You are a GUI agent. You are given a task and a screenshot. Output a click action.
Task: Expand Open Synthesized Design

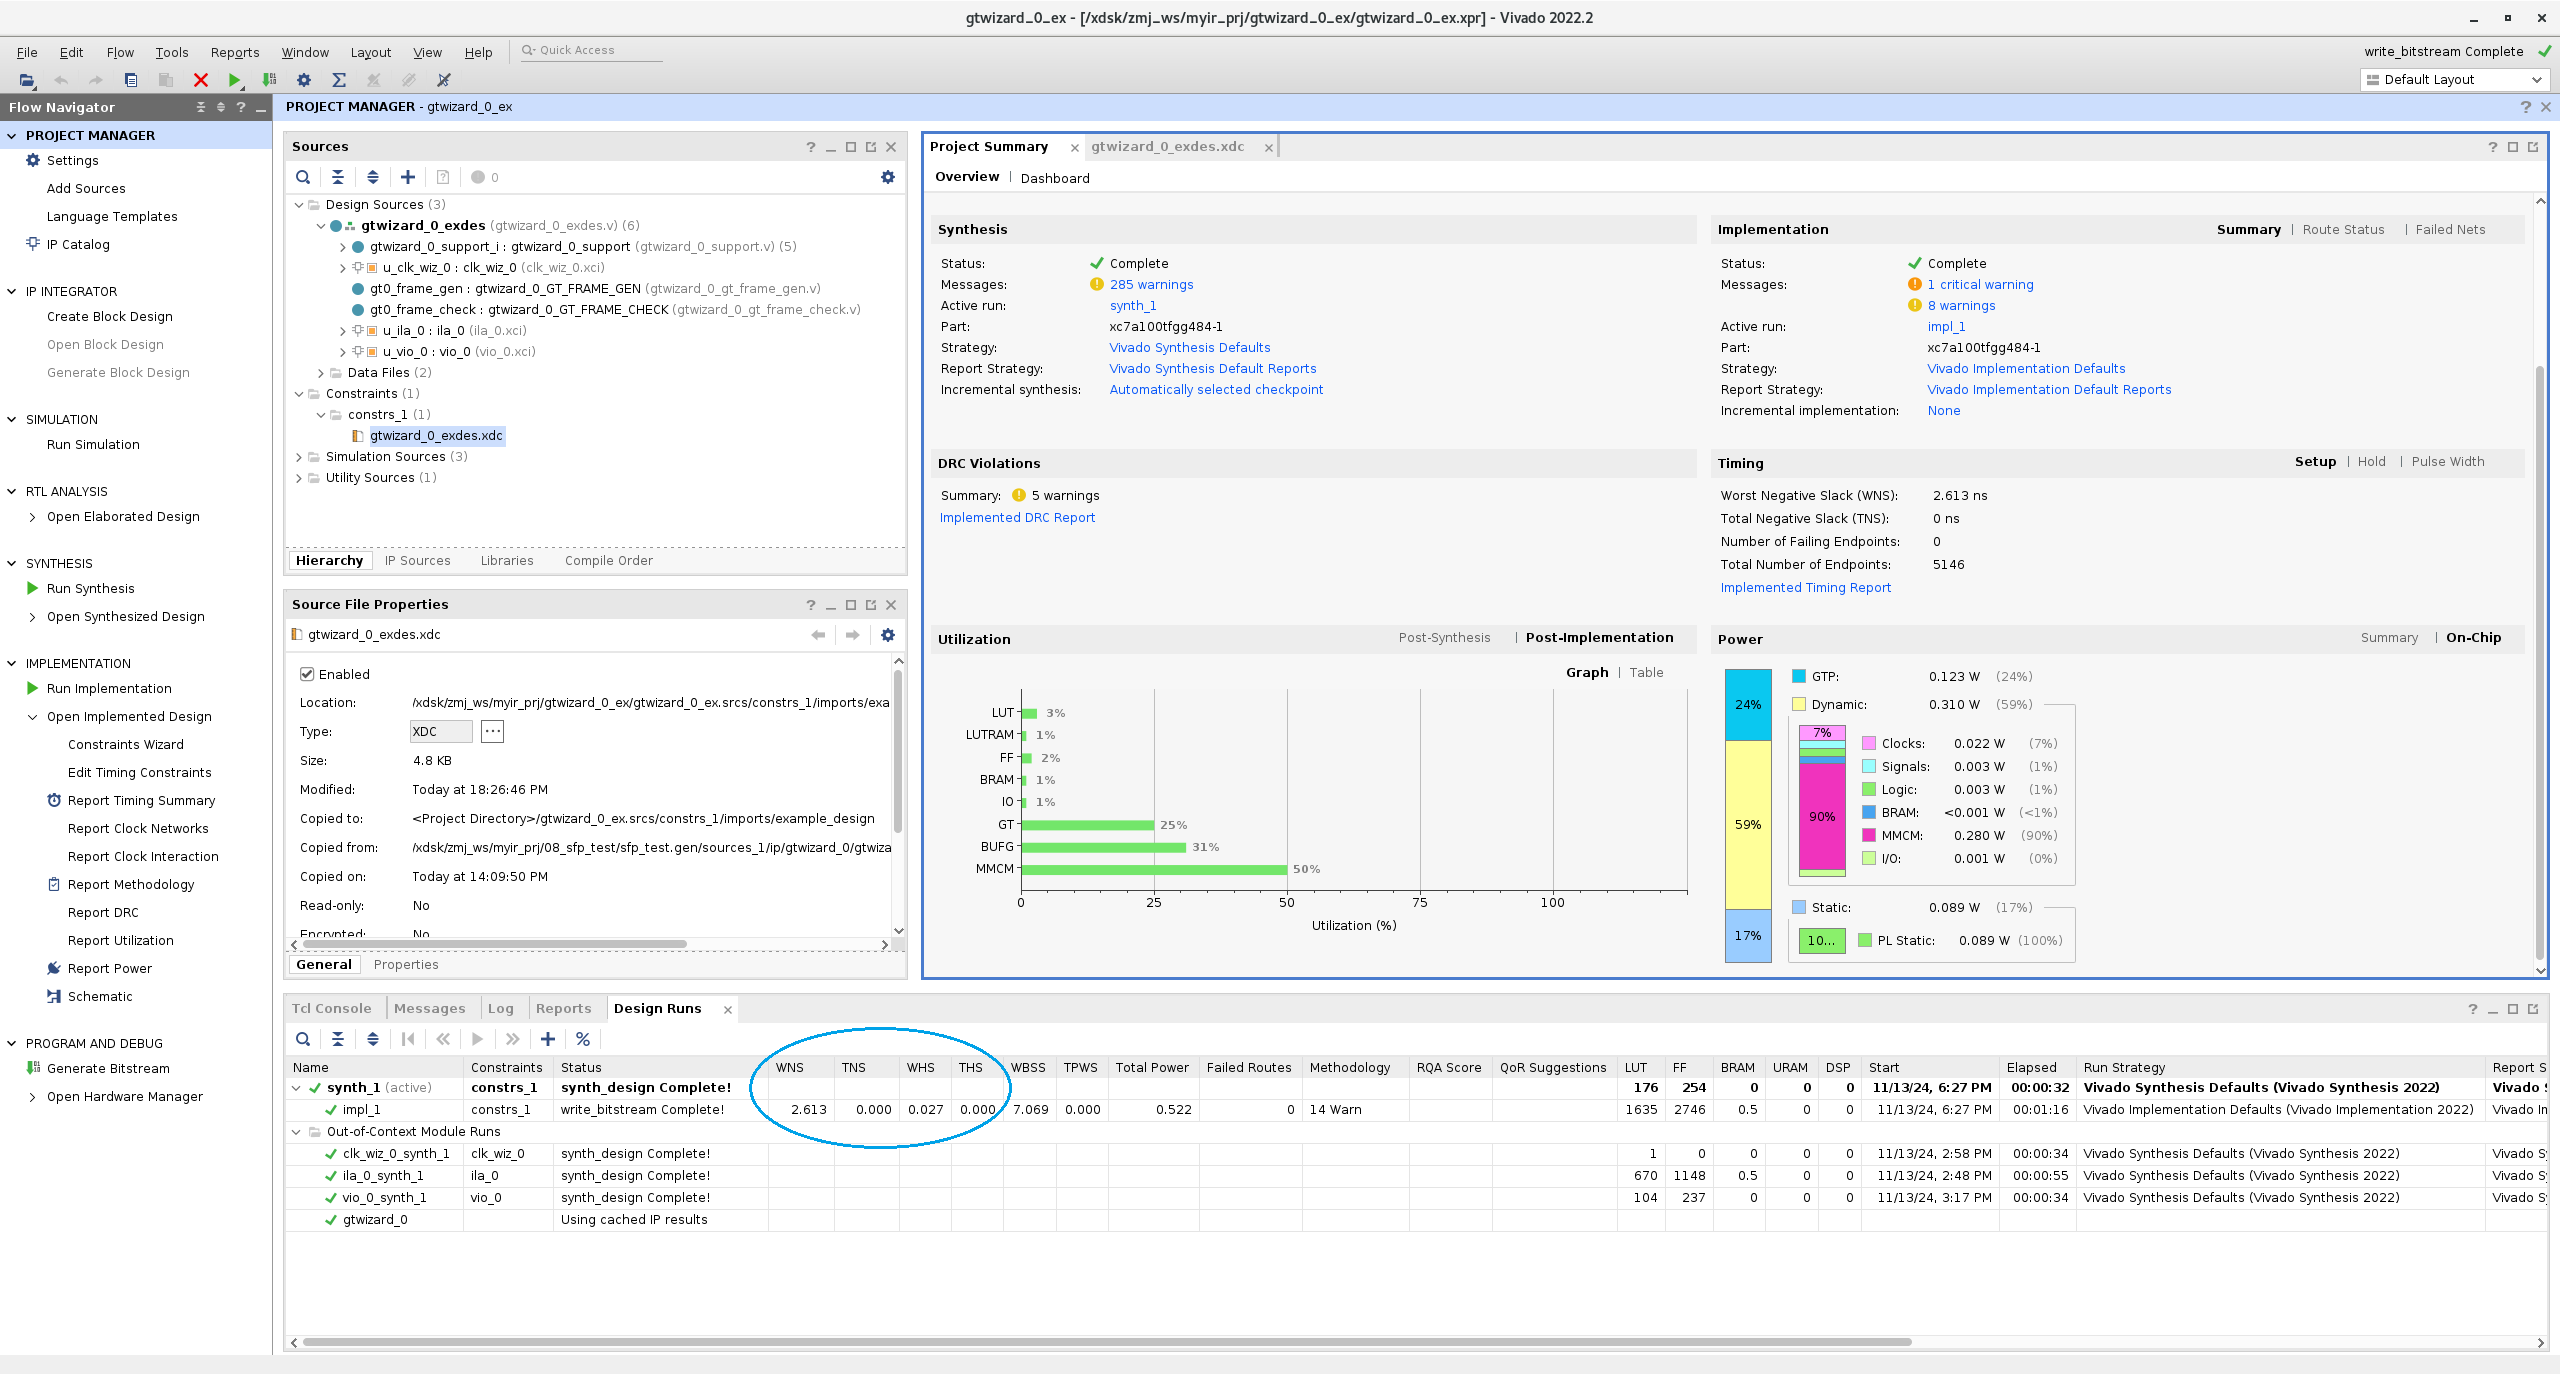pyautogui.click(x=33, y=617)
